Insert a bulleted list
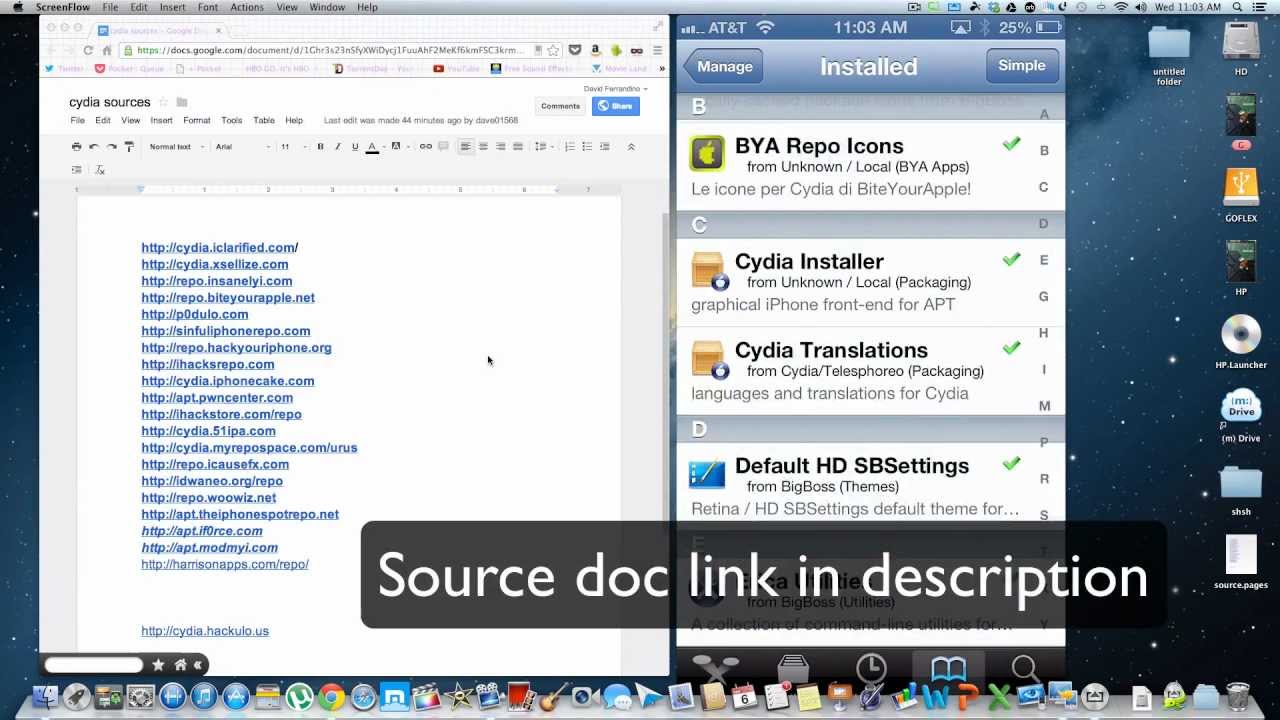 click(587, 147)
